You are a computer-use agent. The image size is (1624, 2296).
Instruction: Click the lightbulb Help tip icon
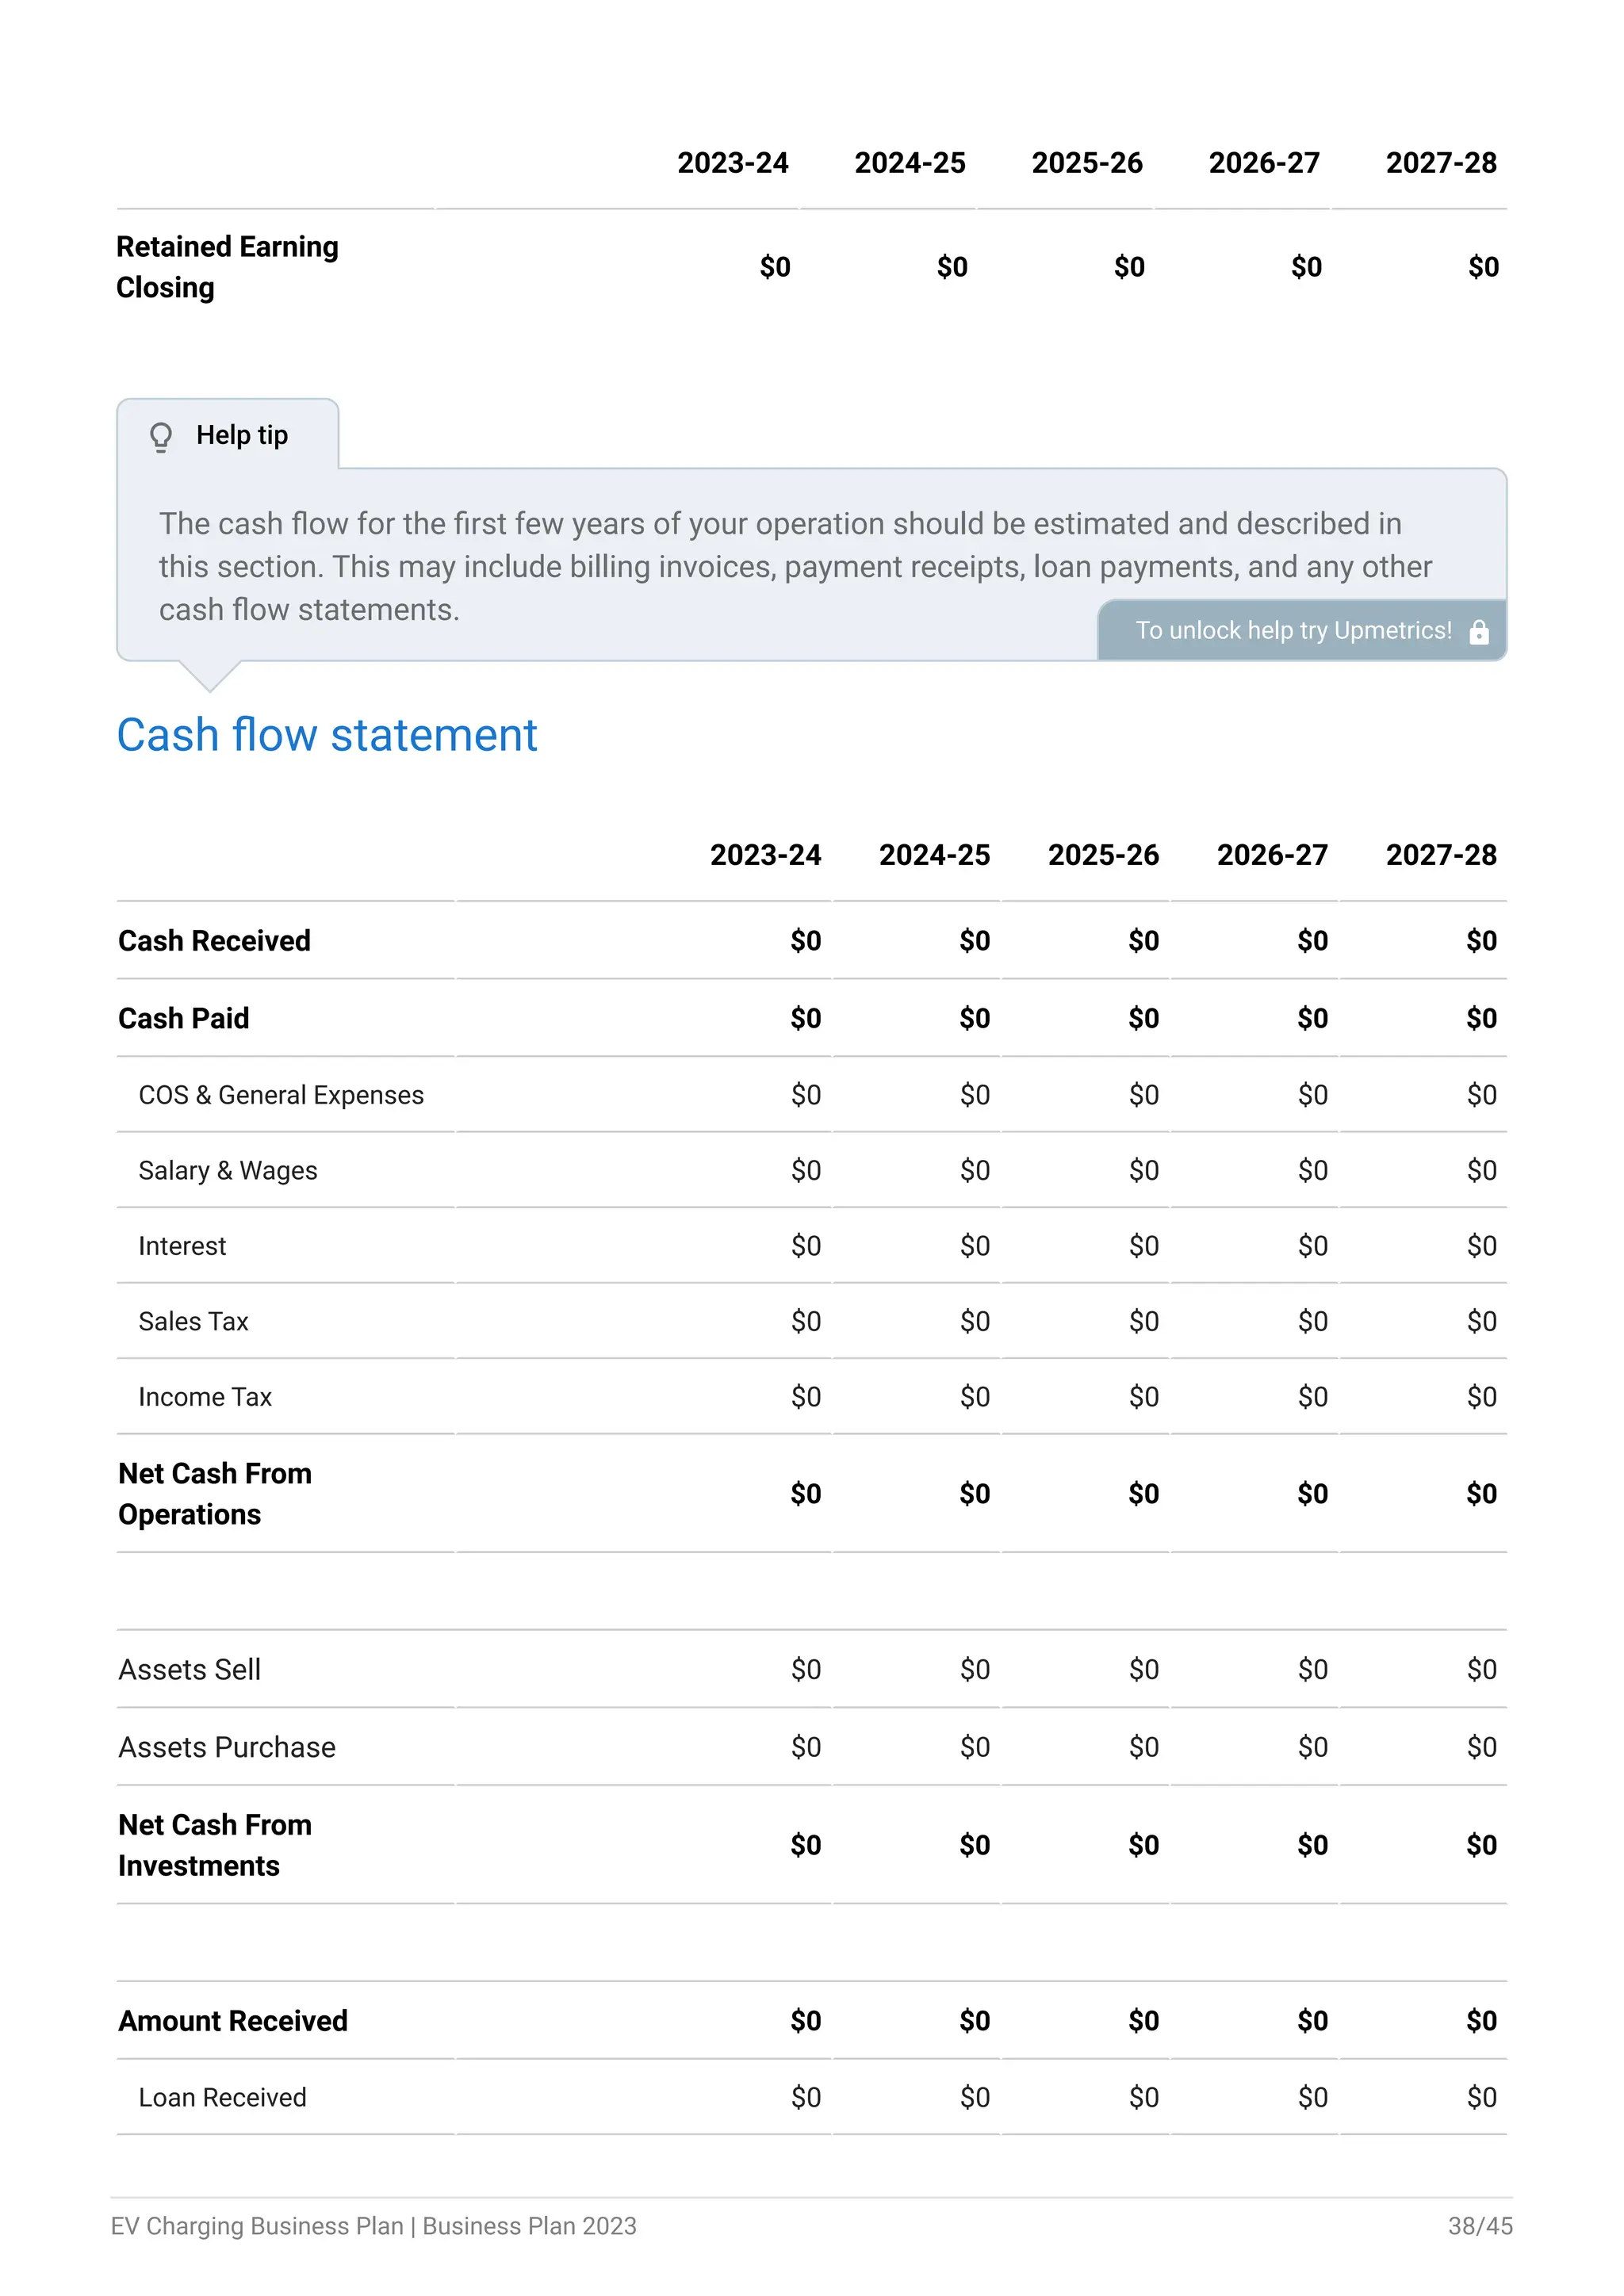[x=161, y=436]
